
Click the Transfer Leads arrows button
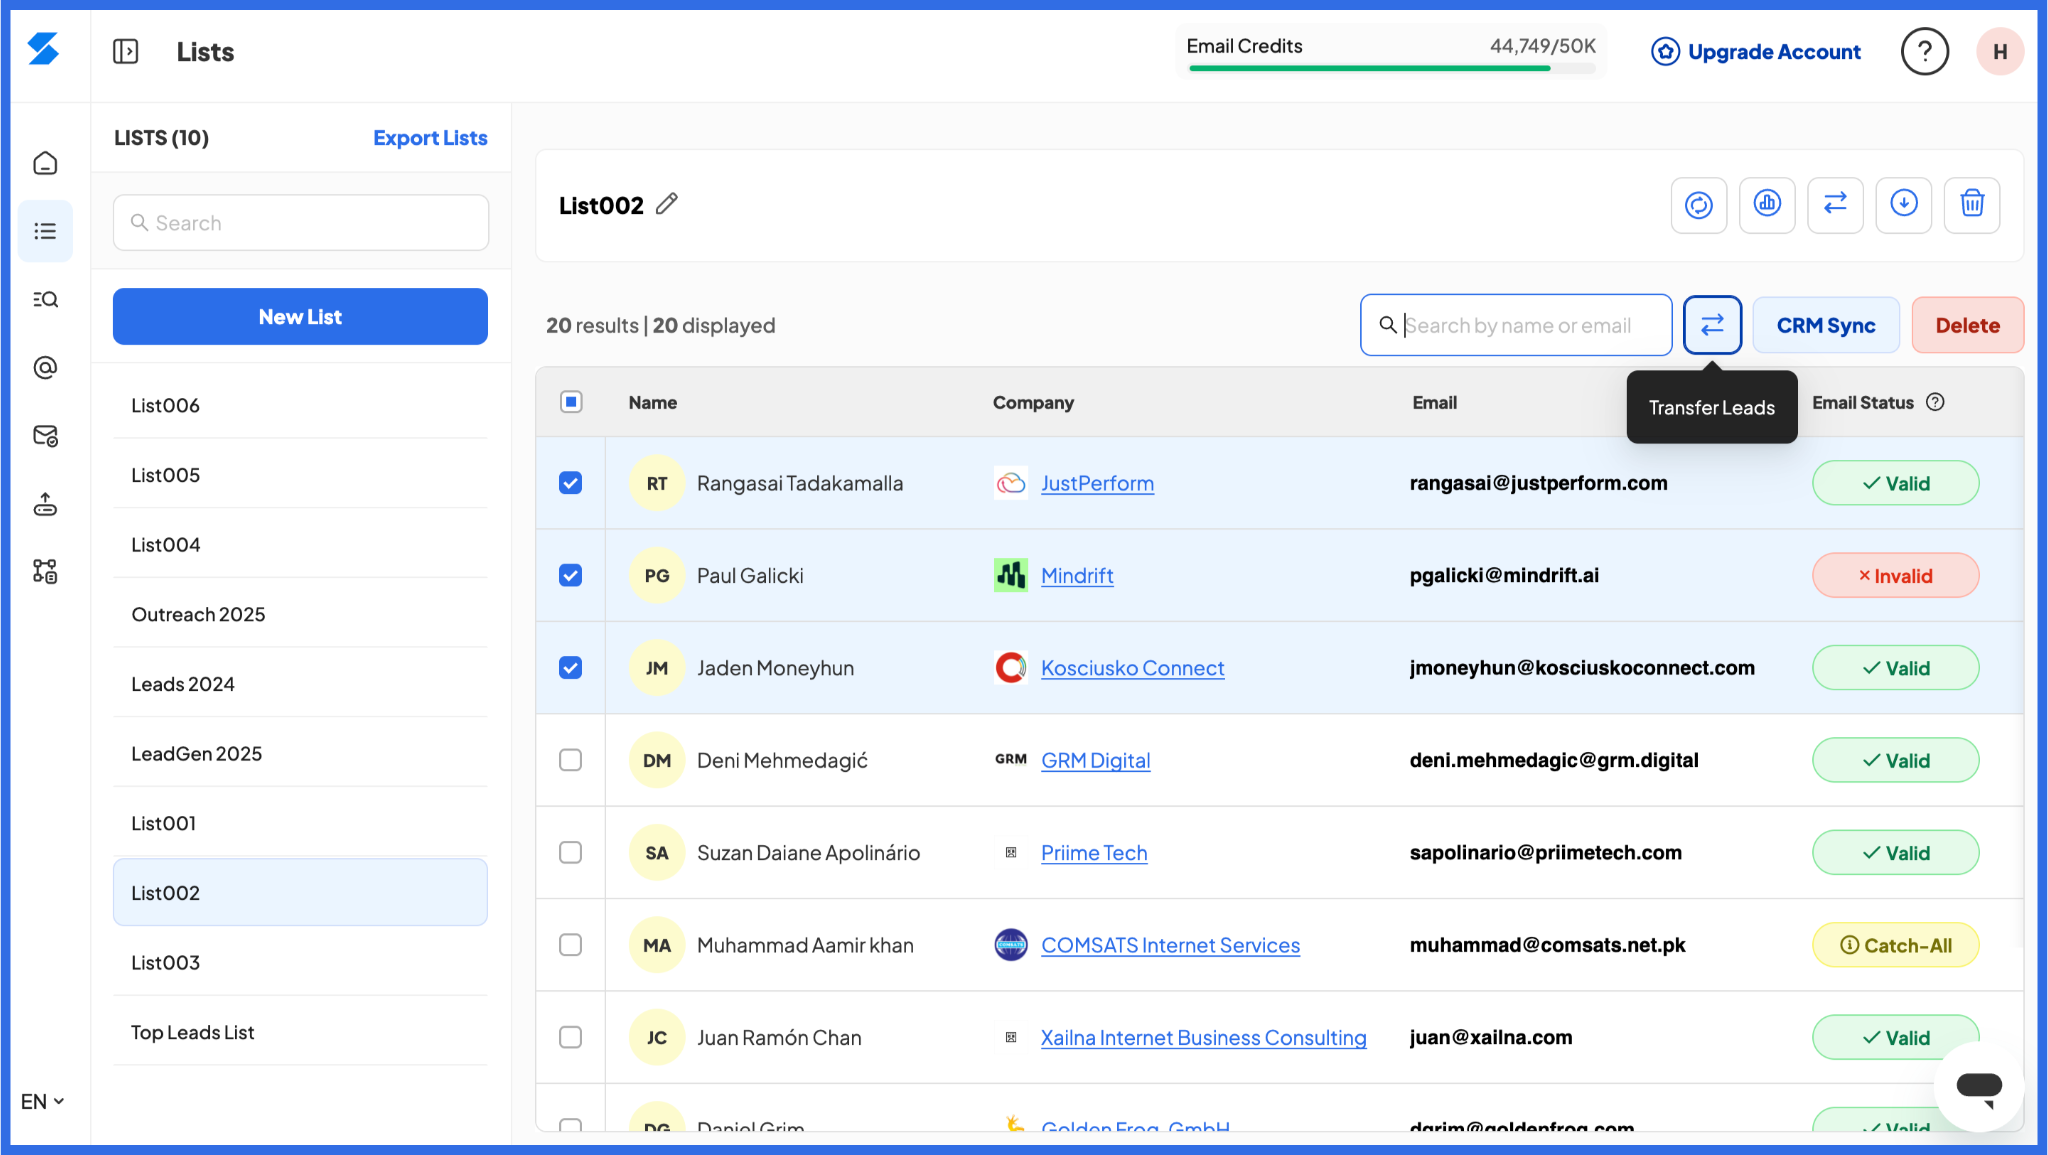(x=1712, y=325)
